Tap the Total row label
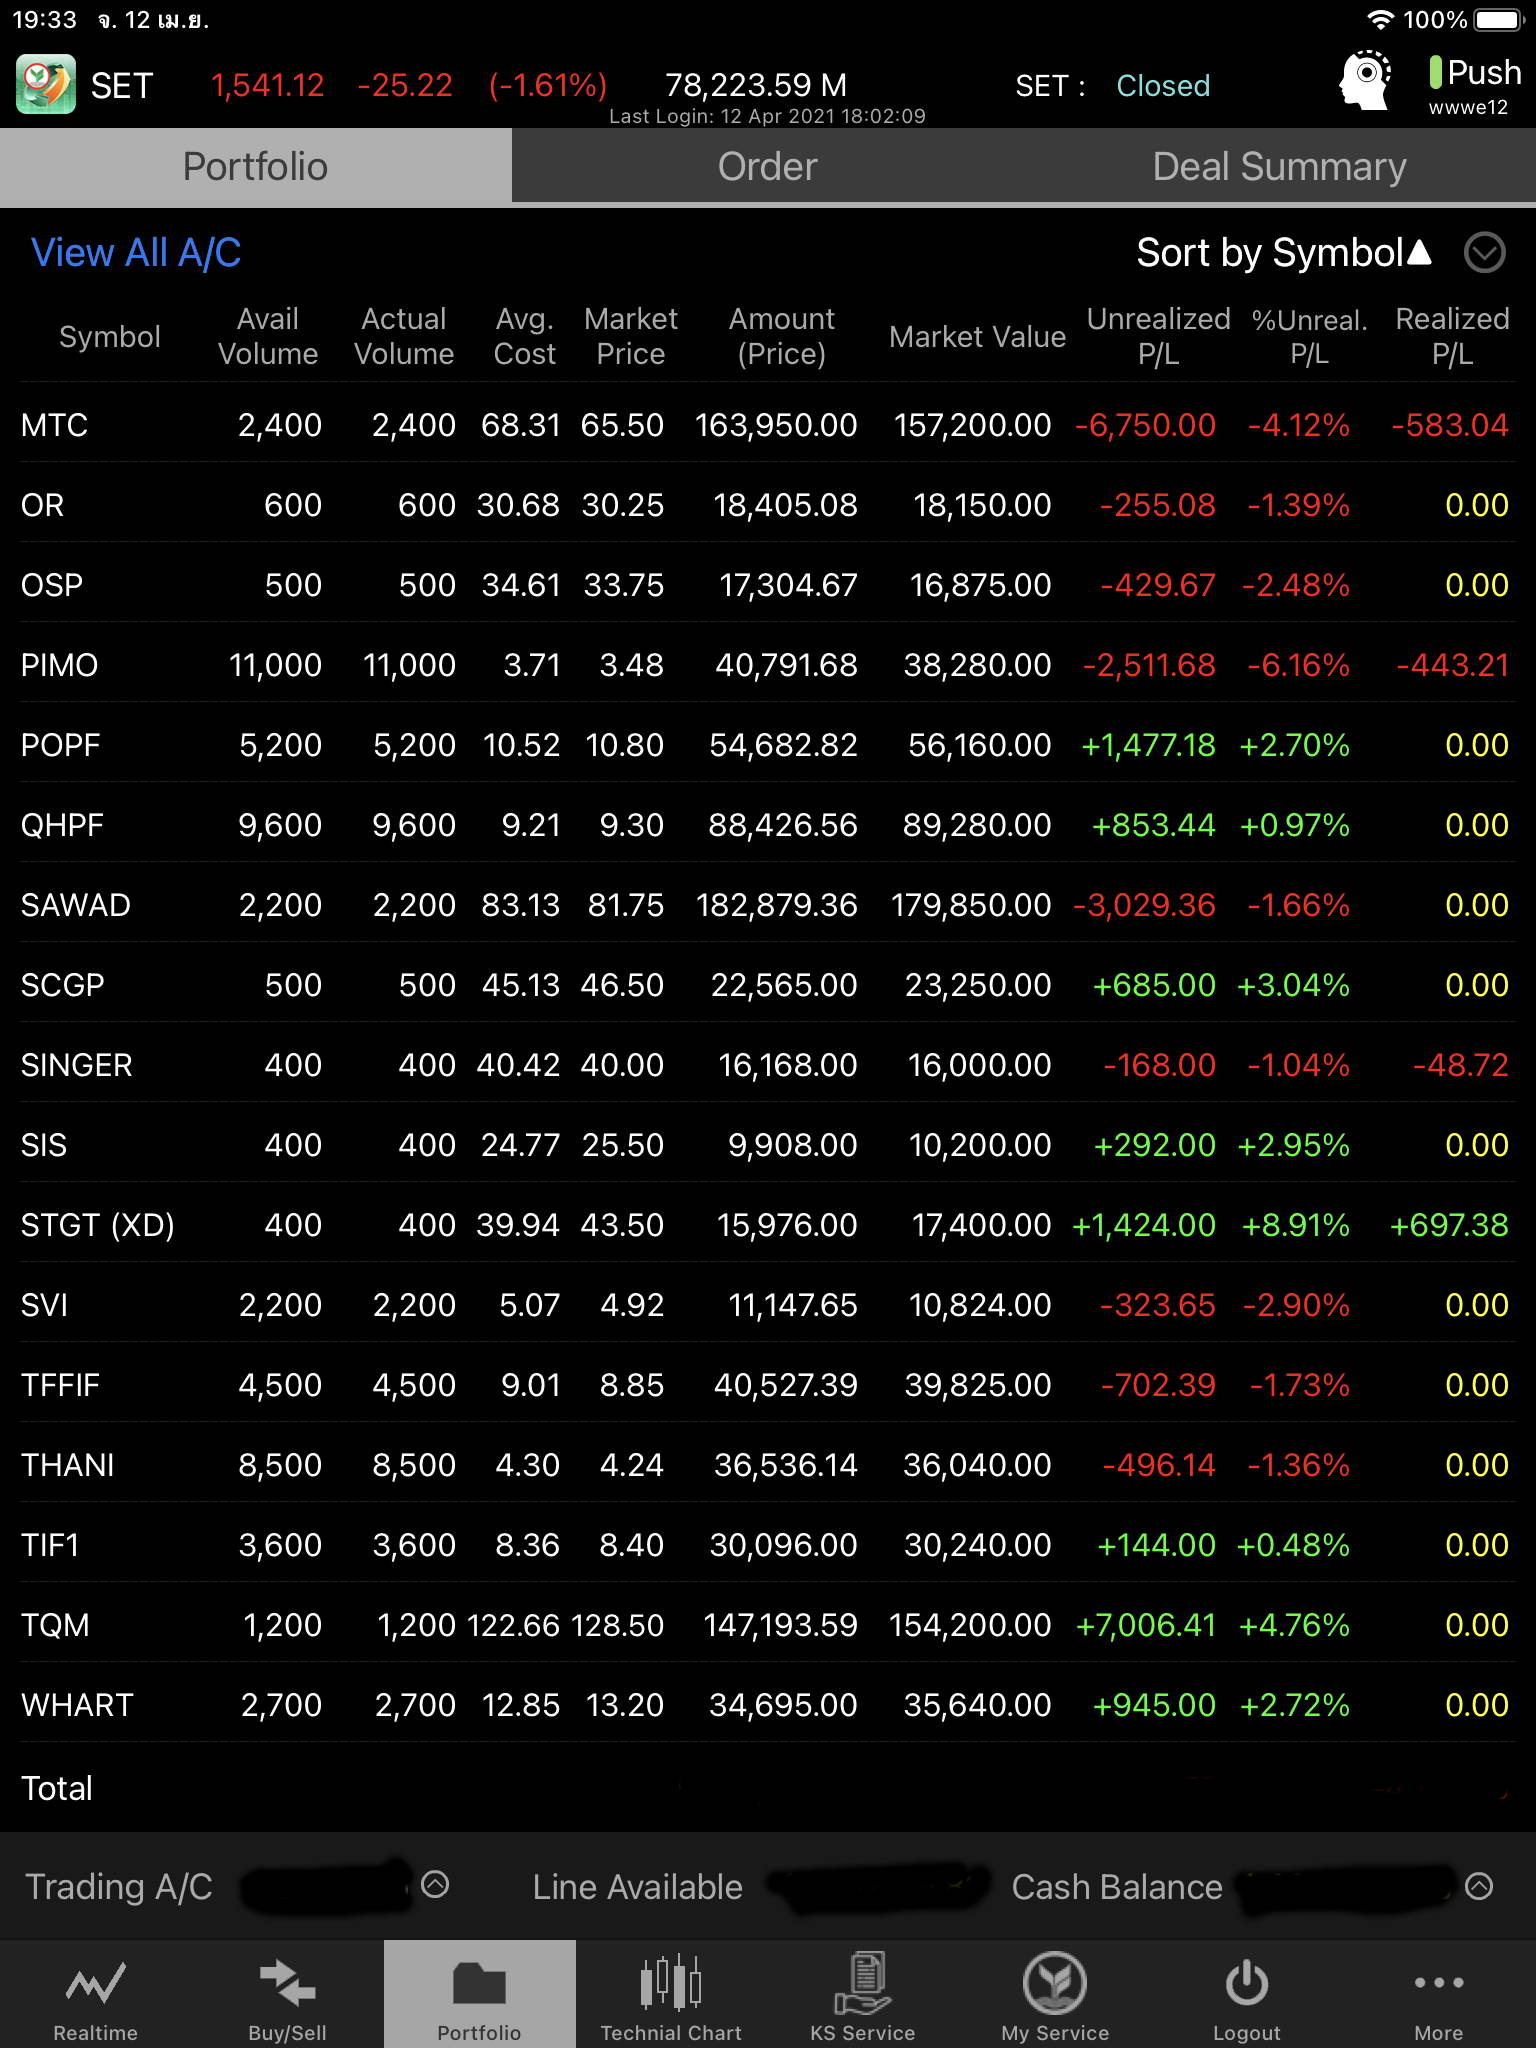The width and height of the screenshot is (1536, 2048). coord(57,1788)
